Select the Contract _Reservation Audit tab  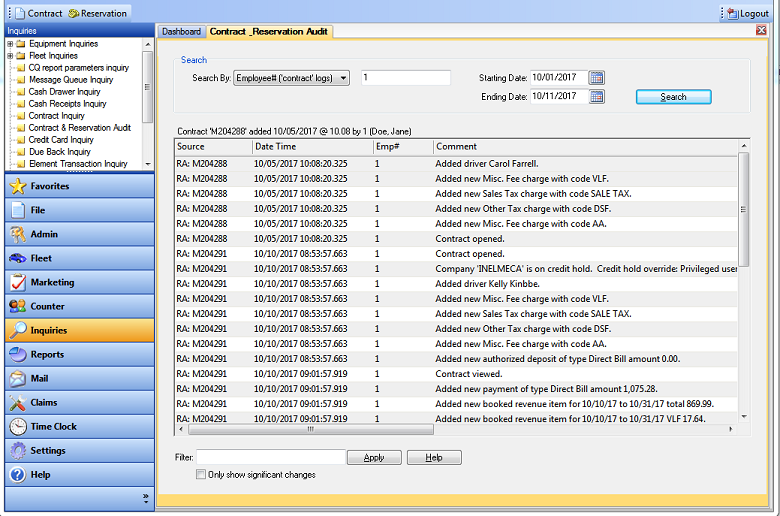point(269,31)
